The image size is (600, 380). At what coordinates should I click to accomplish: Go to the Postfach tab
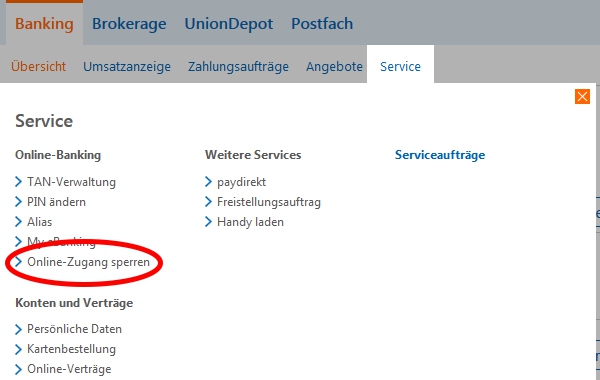pos(322,24)
